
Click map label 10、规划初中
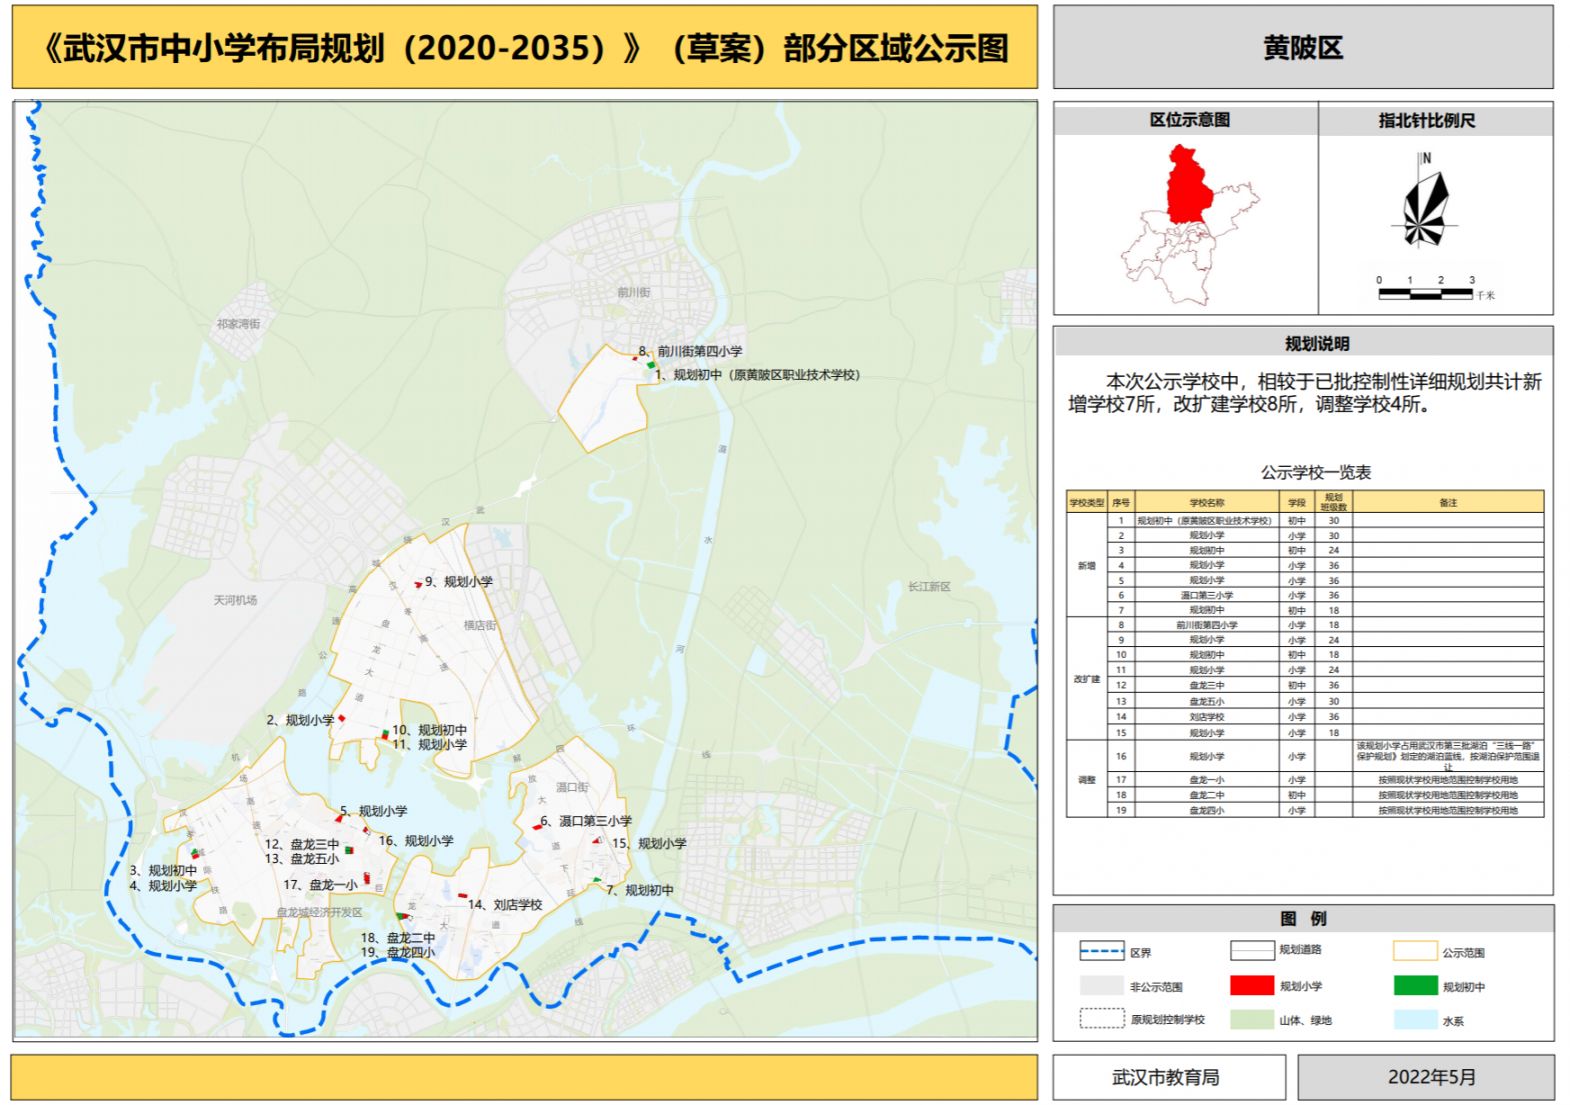point(429,730)
